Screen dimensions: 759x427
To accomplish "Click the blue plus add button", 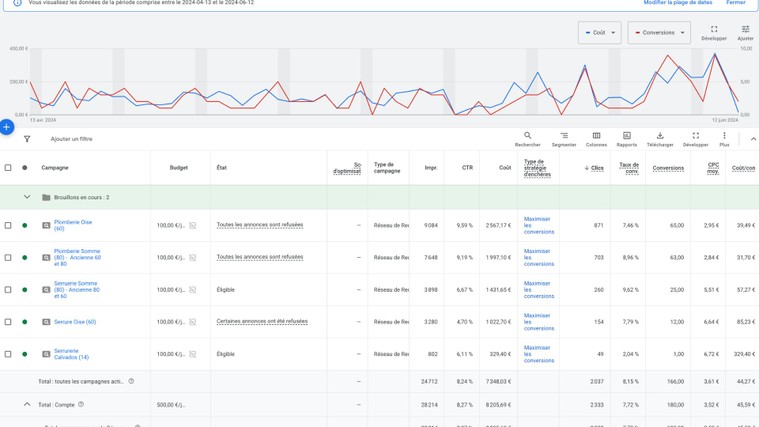I will pos(7,127).
